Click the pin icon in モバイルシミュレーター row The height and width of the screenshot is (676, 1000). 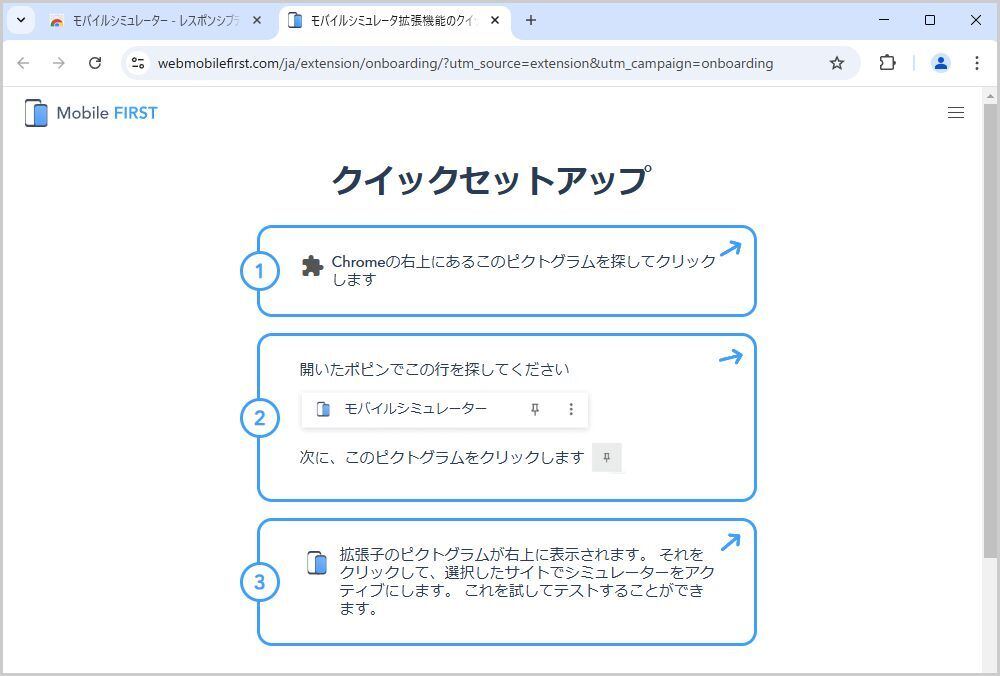535,409
